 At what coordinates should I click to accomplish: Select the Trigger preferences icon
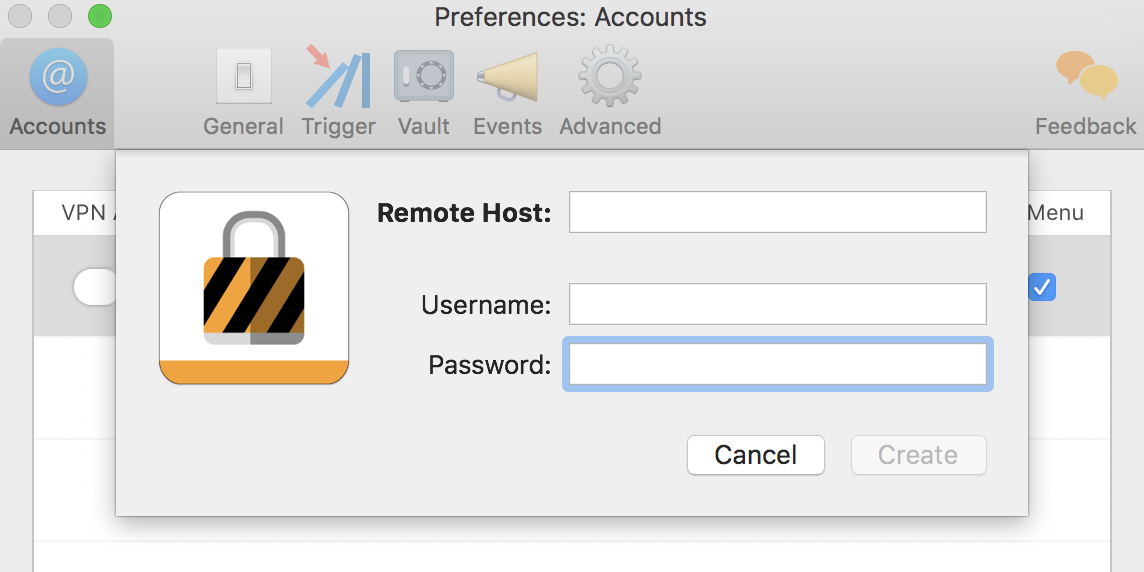339,76
